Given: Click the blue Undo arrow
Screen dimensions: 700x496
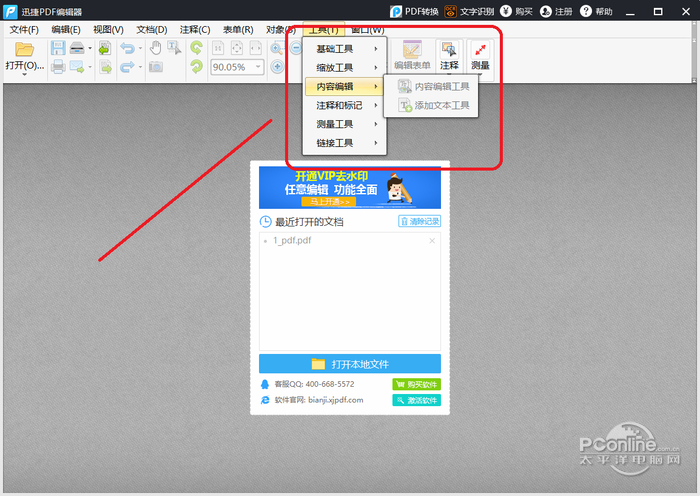Looking at the screenshot, I should (x=127, y=48).
